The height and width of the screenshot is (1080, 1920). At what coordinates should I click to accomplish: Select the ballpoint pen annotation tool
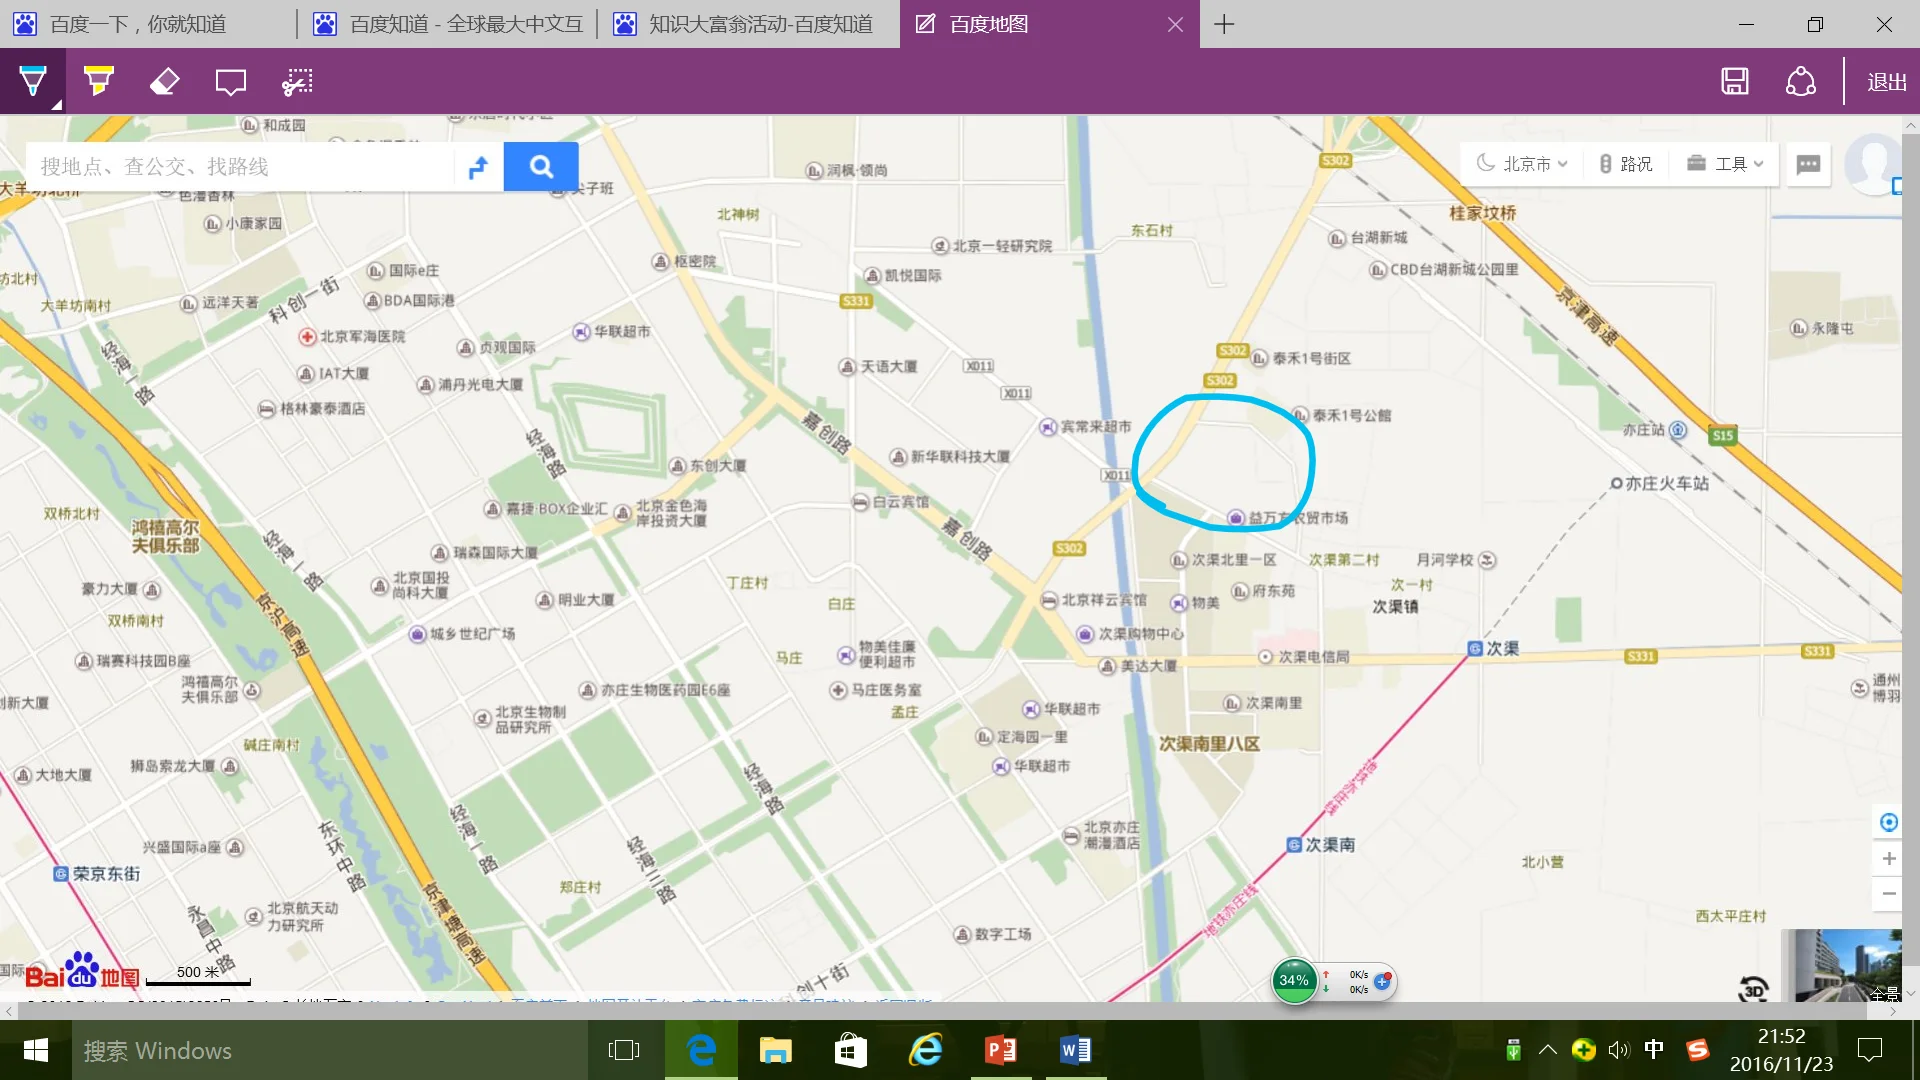pyautogui.click(x=32, y=81)
